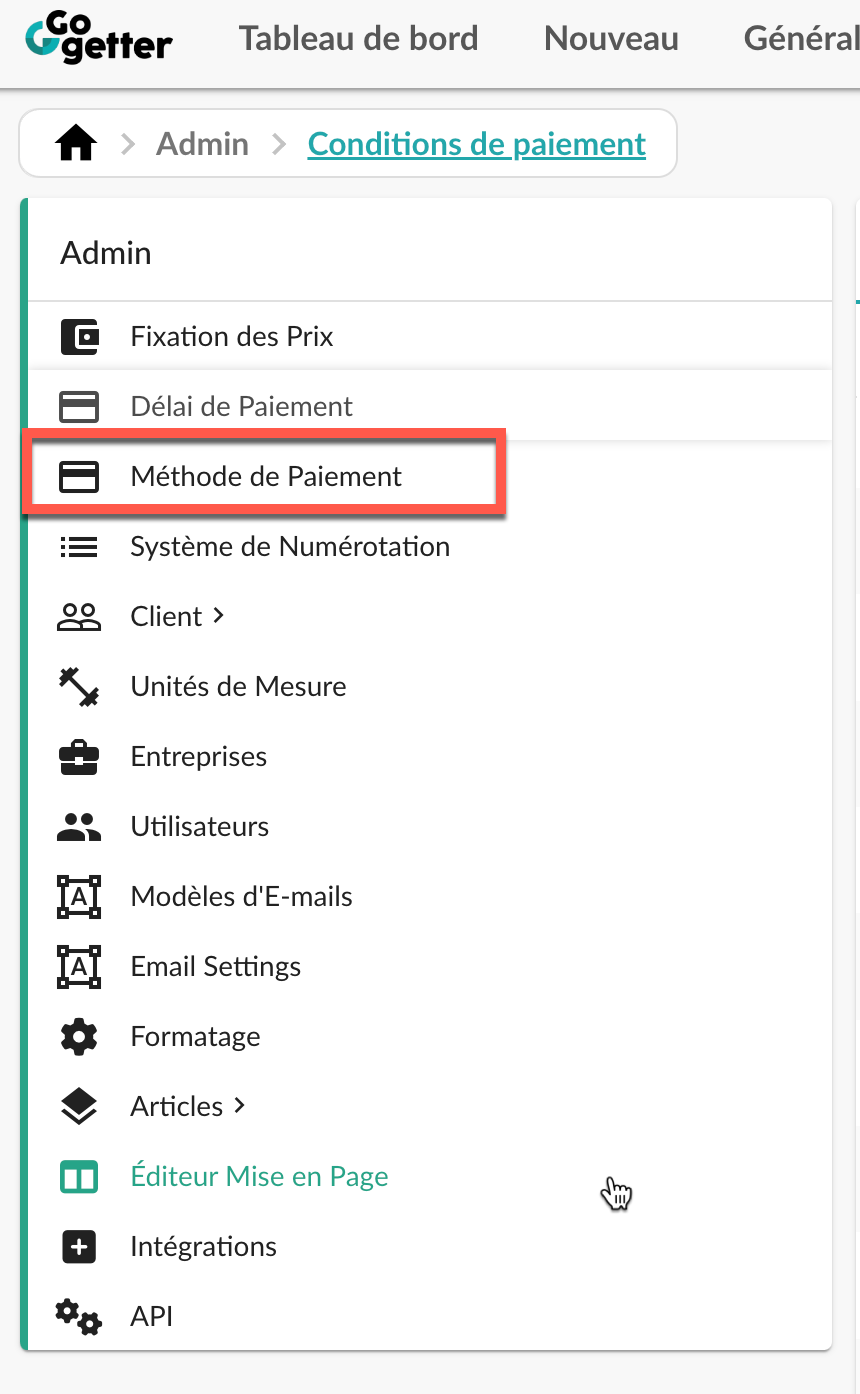Click the briefcase icon for Entreprises
860x1394 pixels.
pyautogui.click(x=79, y=757)
